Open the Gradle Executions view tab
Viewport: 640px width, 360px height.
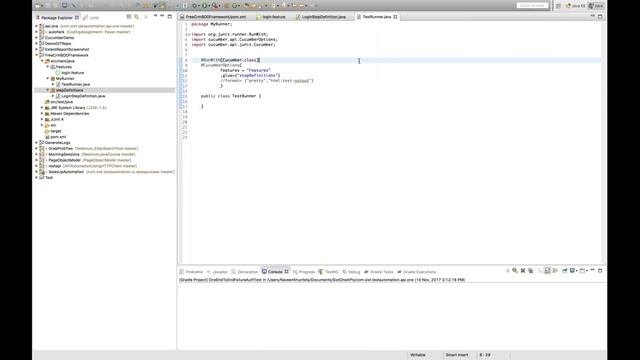coord(417,272)
